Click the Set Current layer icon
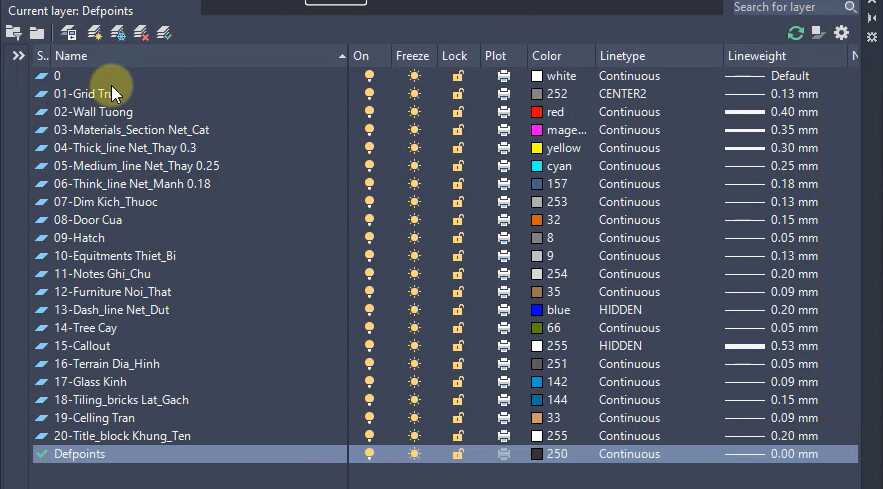The width and height of the screenshot is (883, 489). point(165,33)
